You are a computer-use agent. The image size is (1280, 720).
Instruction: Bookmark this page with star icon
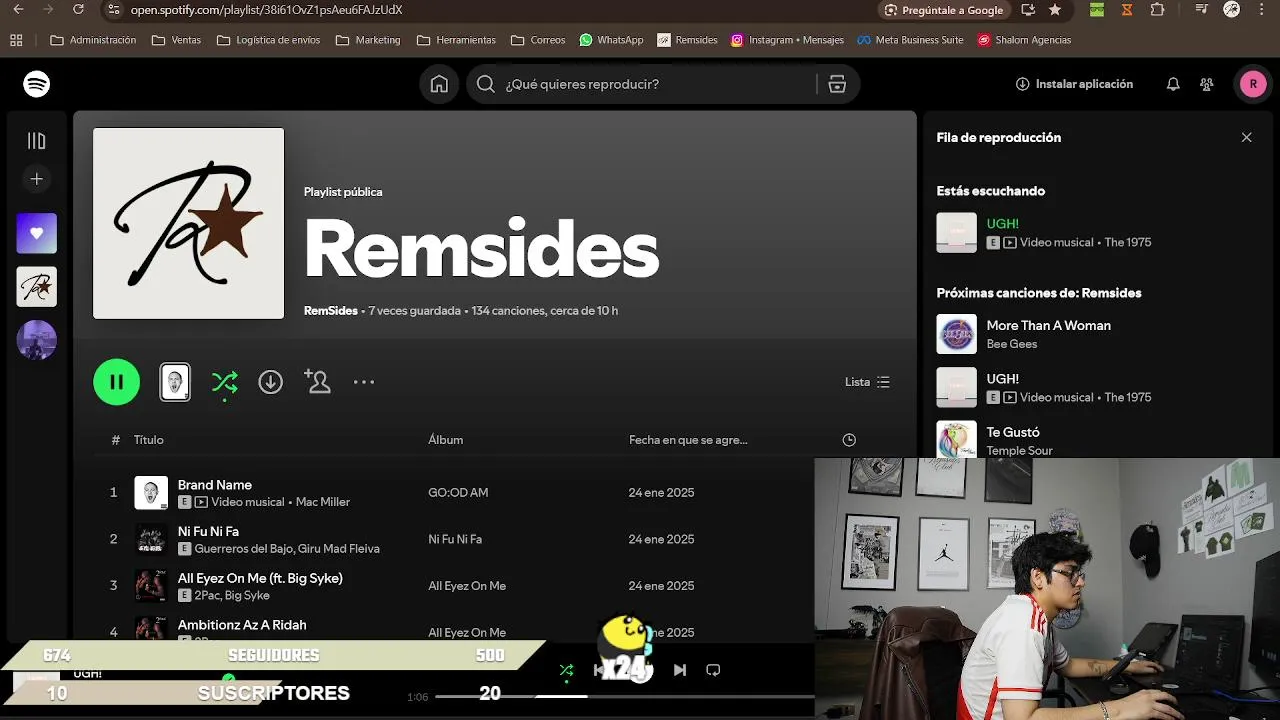(x=1055, y=10)
